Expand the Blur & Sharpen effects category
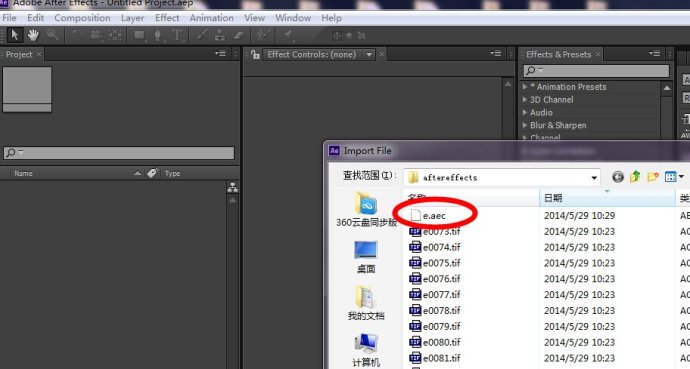690x369 pixels. coord(525,125)
